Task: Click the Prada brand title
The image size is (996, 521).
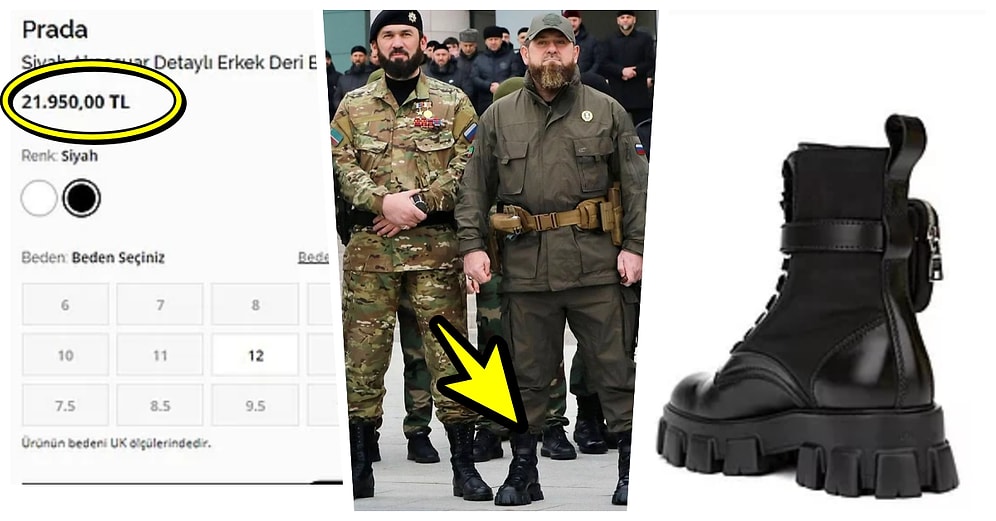Action: pyautogui.click(x=55, y=29)
